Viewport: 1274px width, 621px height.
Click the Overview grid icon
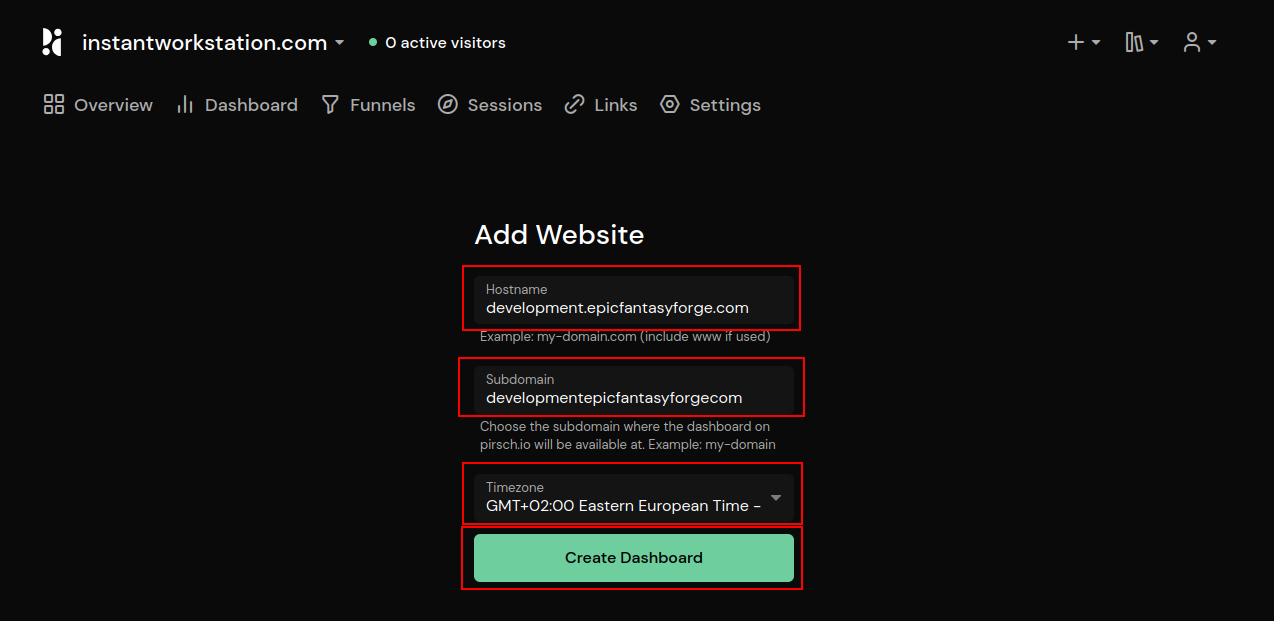(54, 104)
